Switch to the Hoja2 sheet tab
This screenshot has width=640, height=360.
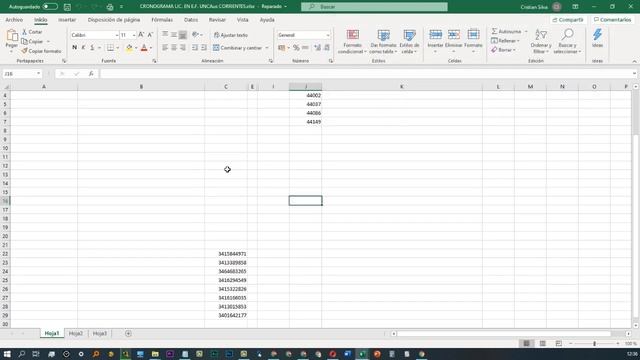(x=76, y=333)
